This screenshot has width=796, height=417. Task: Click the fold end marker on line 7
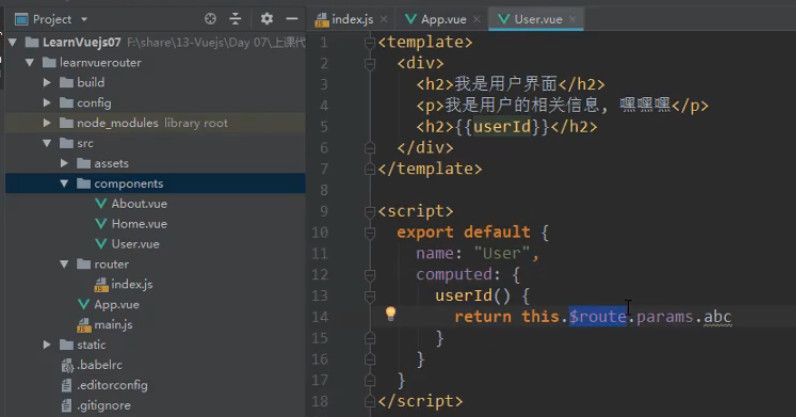coord(370,169)
